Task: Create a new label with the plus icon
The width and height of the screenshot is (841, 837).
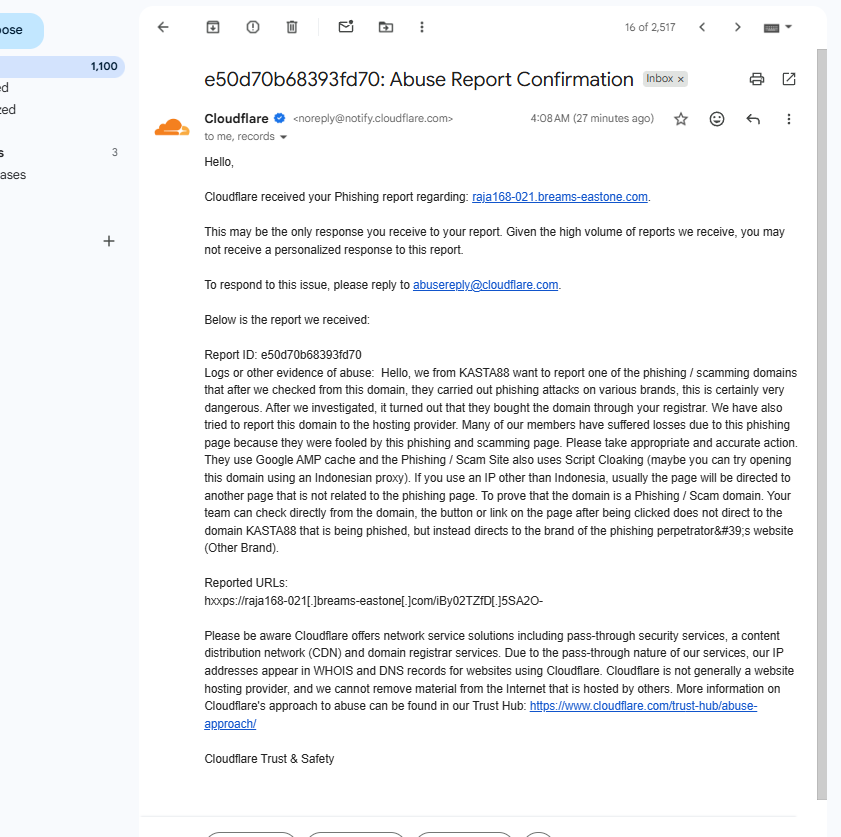Action: [x=109, y=241]
